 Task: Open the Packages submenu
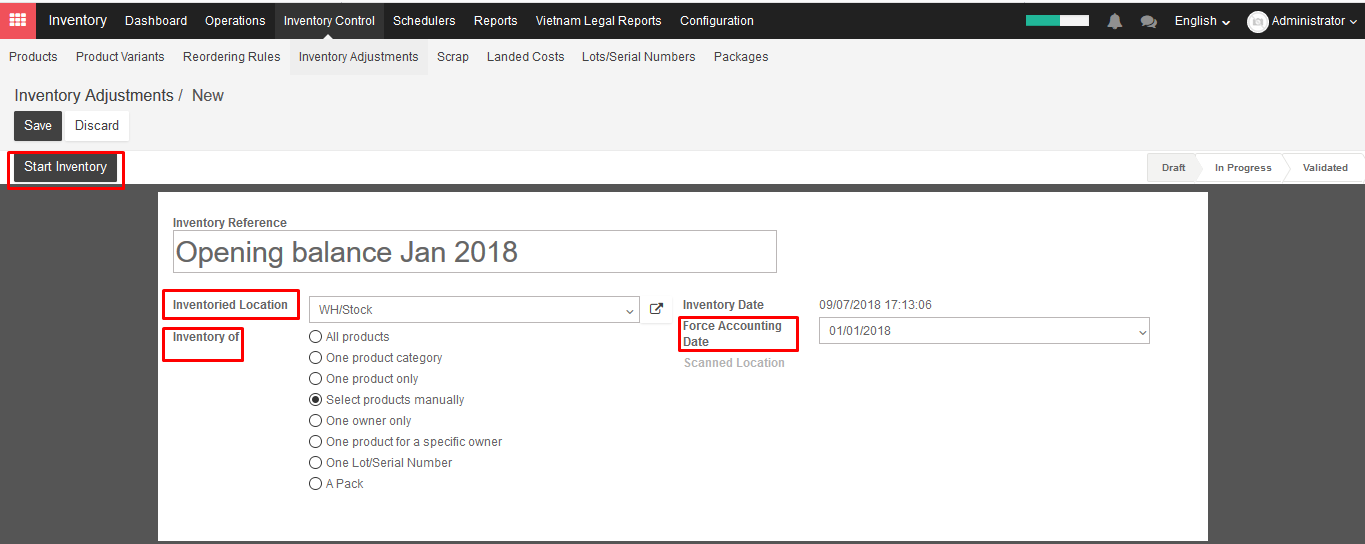click(x=741, y=57)
